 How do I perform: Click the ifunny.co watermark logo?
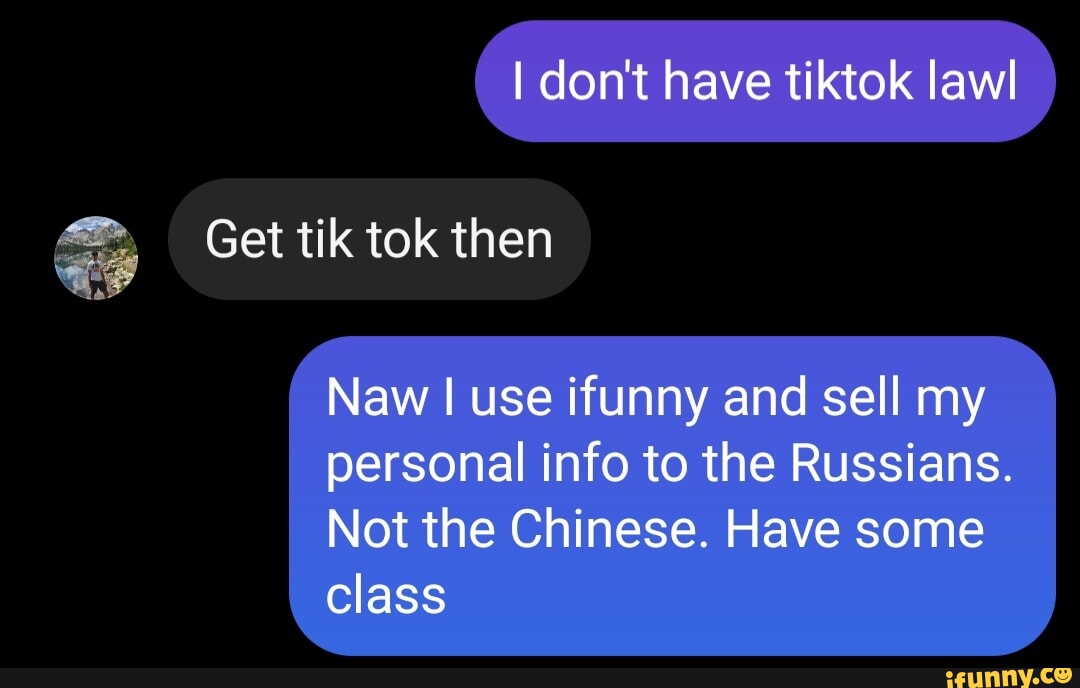(1009, 678)
